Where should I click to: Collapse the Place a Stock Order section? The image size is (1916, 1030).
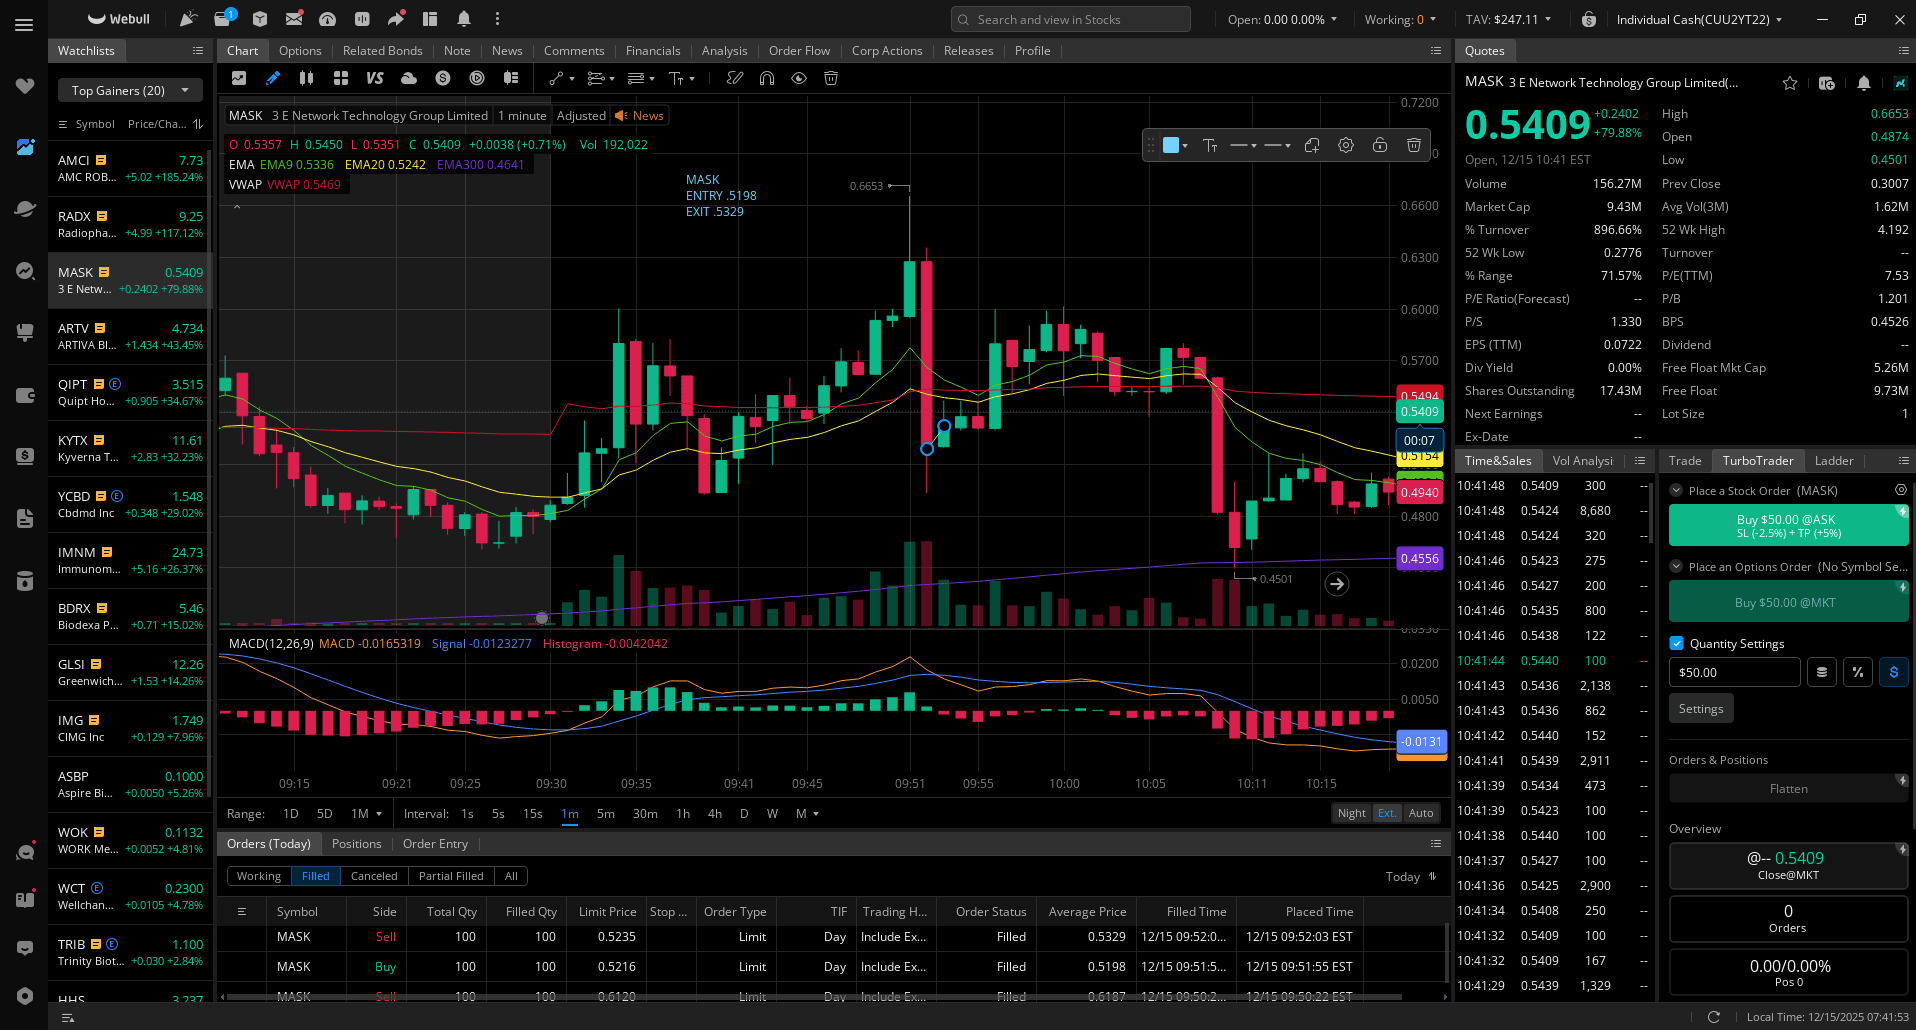point(1677,490)
